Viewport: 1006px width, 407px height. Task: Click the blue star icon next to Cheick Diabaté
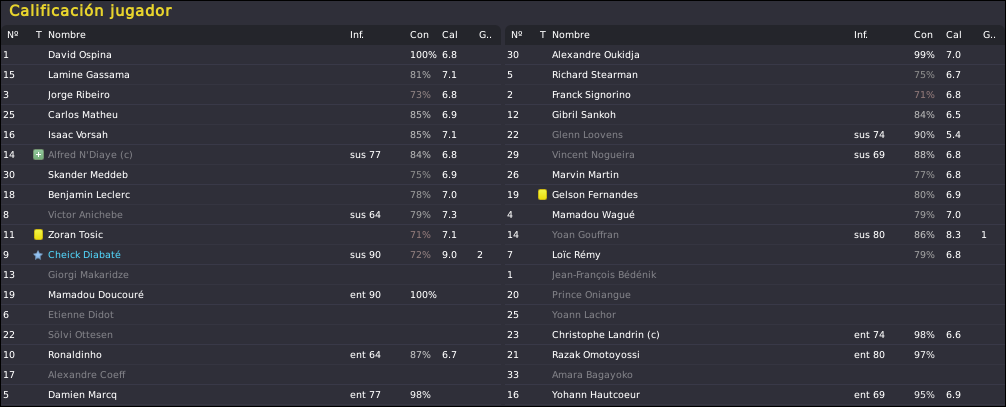(x=38, y=255)
